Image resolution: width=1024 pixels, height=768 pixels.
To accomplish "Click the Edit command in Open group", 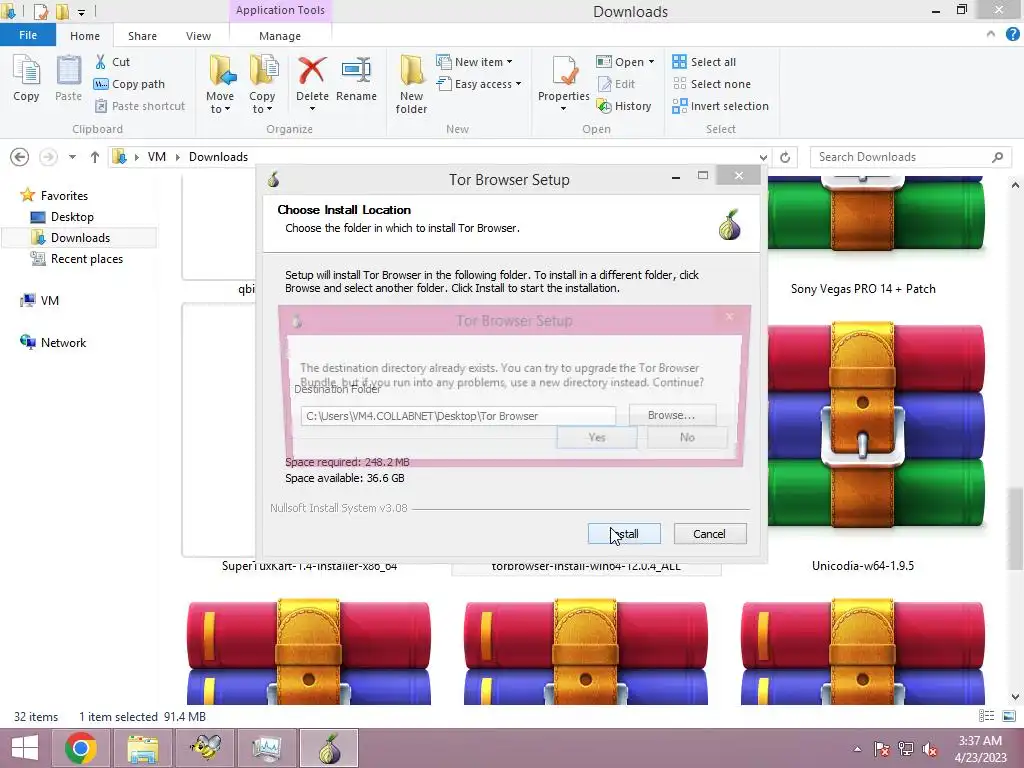I will [x=616, y=84].
